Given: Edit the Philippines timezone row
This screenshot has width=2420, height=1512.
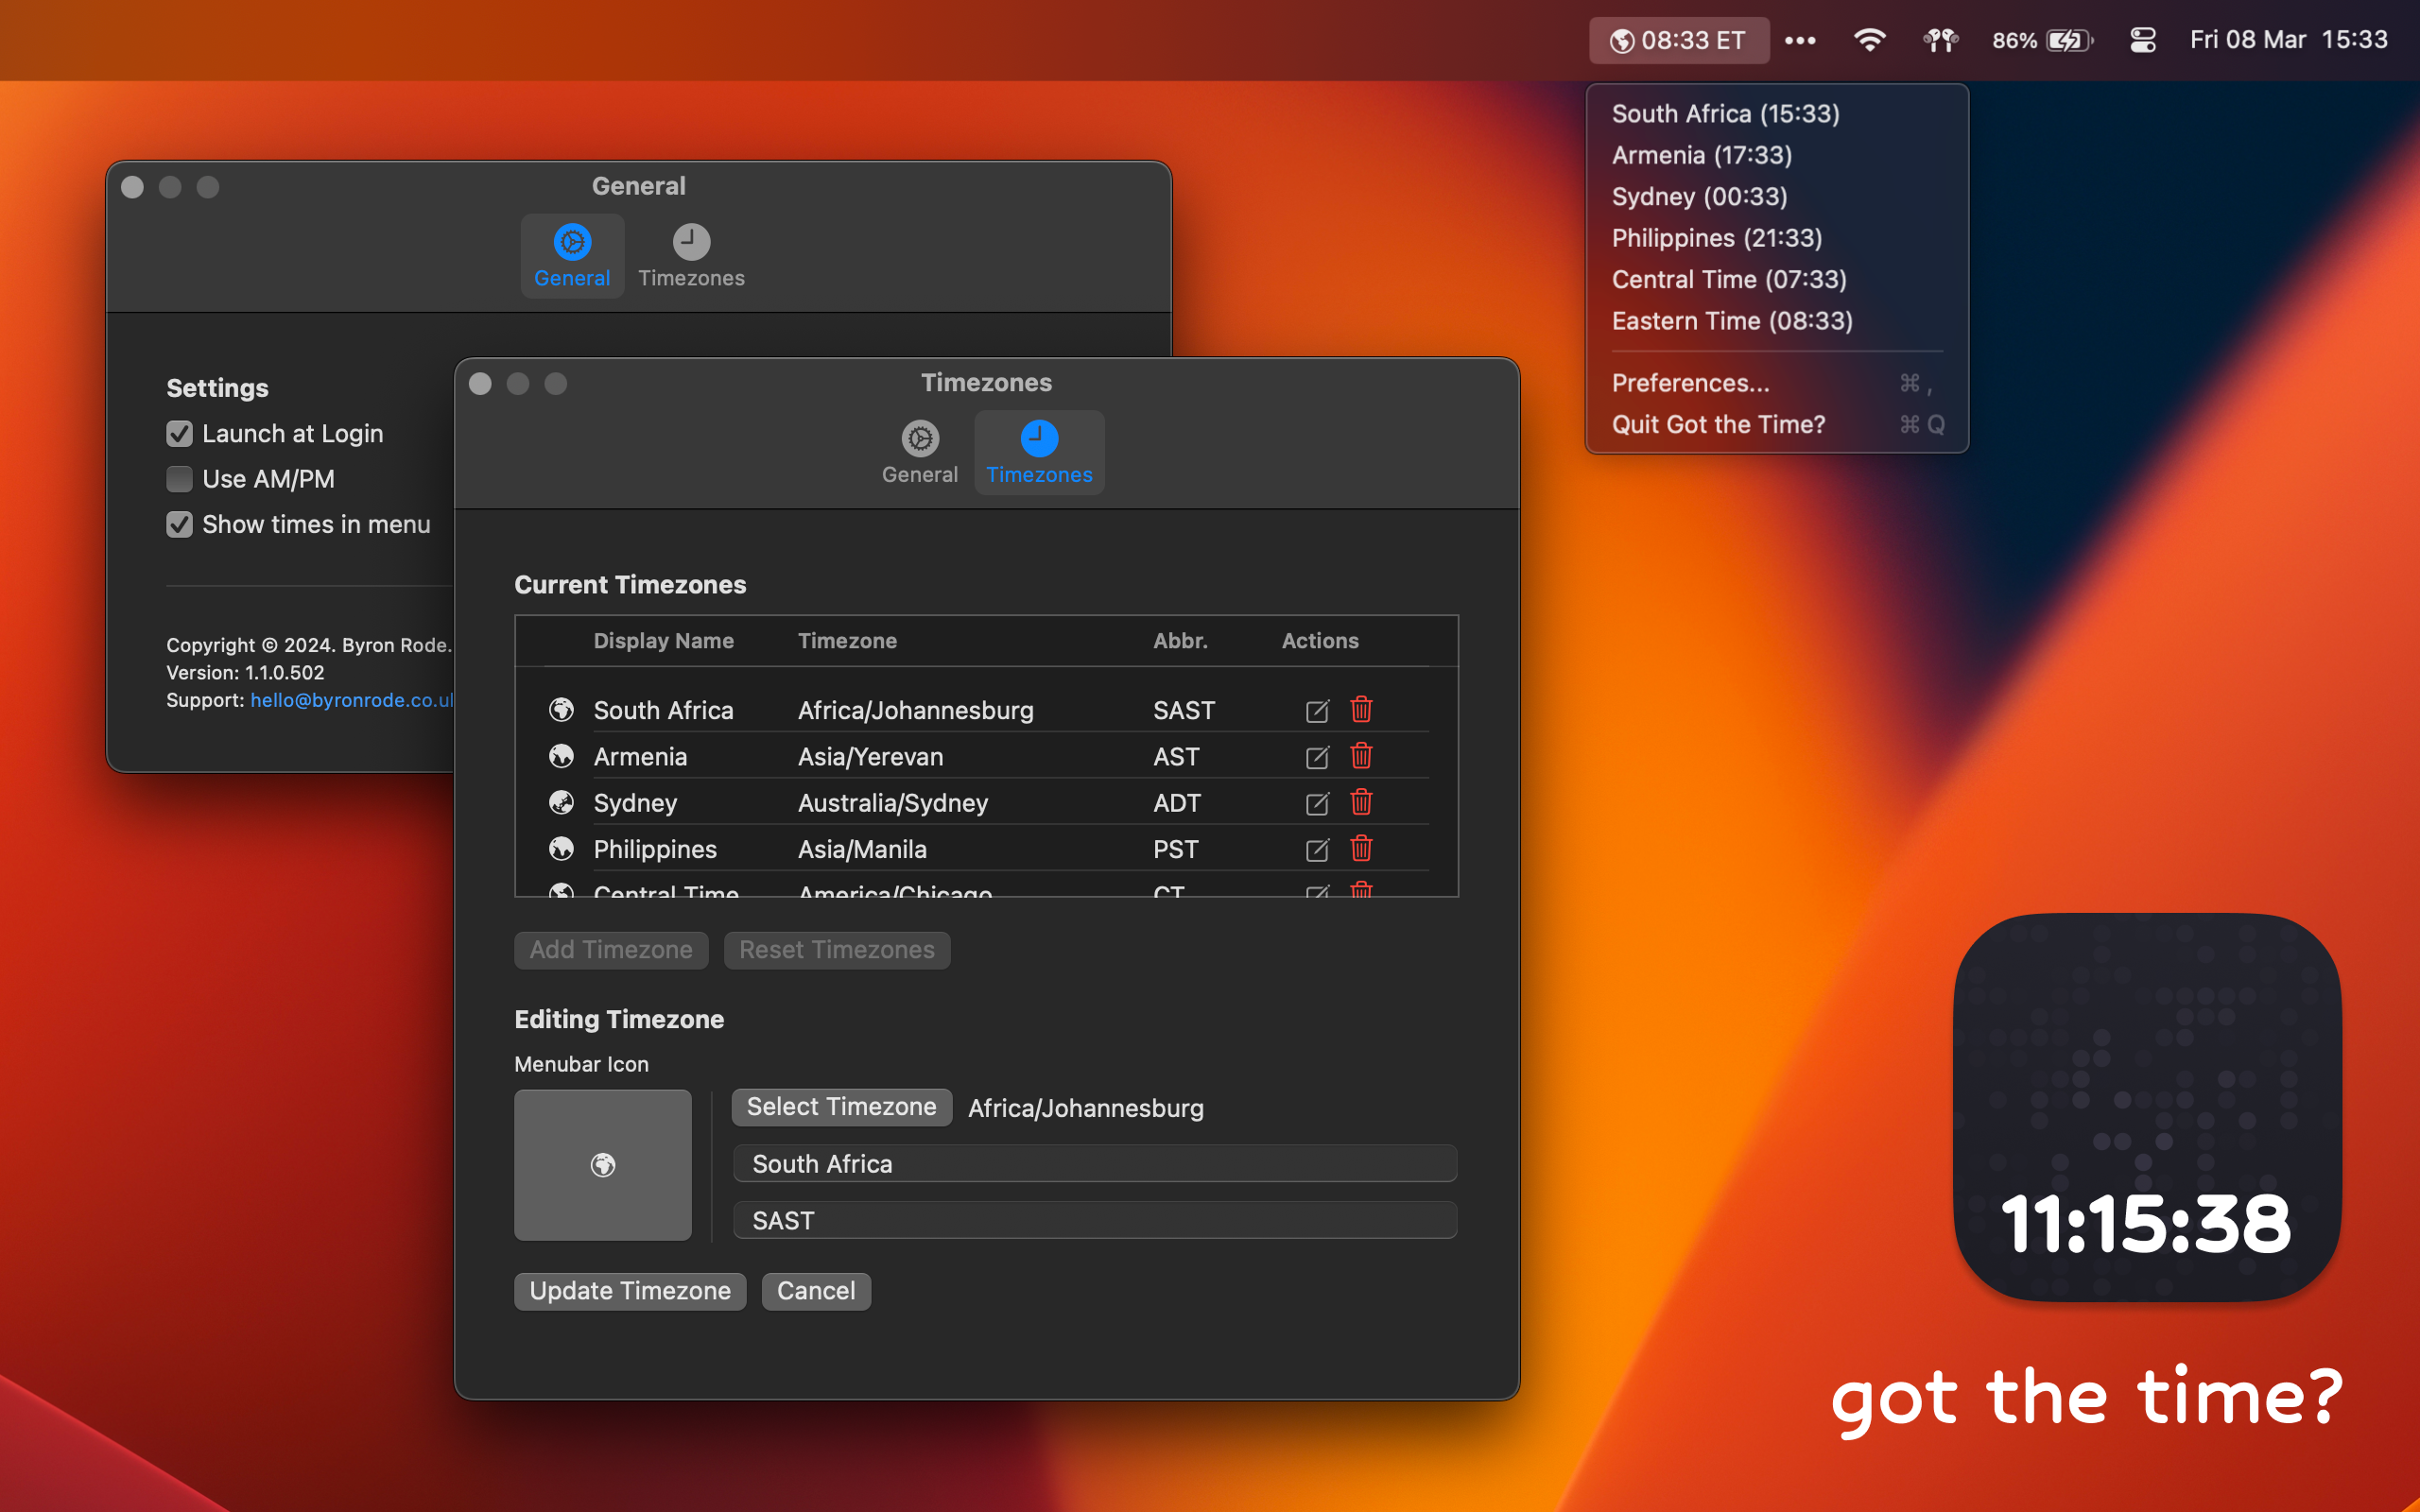Looking at the screenshot, I should click(x=1317, y=849).
